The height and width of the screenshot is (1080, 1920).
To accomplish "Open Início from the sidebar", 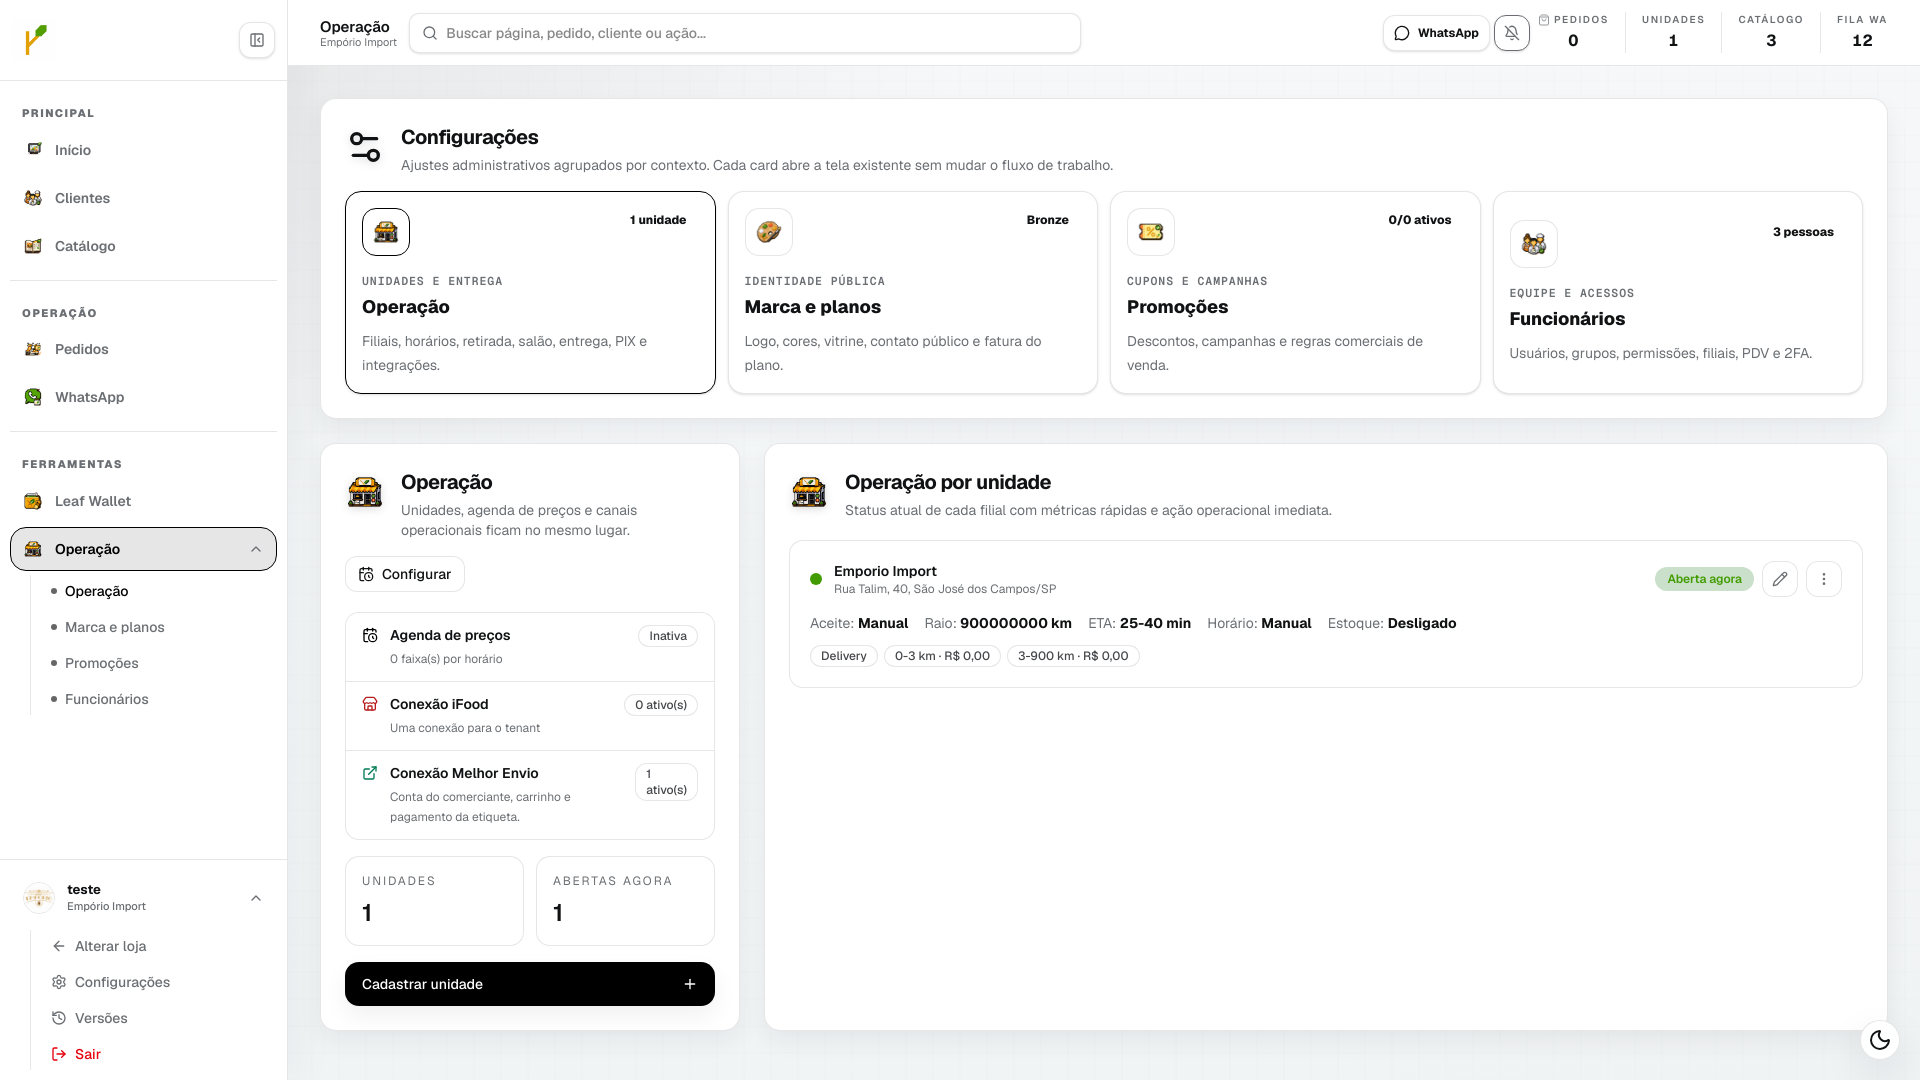I will point(143,150).
